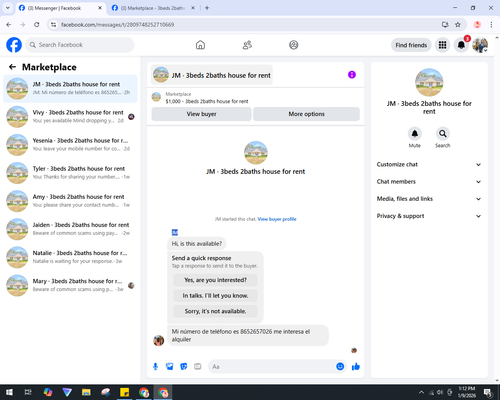Send a voice clip with microphone icon
500x400 pixels.
click(x=155, y=367)
